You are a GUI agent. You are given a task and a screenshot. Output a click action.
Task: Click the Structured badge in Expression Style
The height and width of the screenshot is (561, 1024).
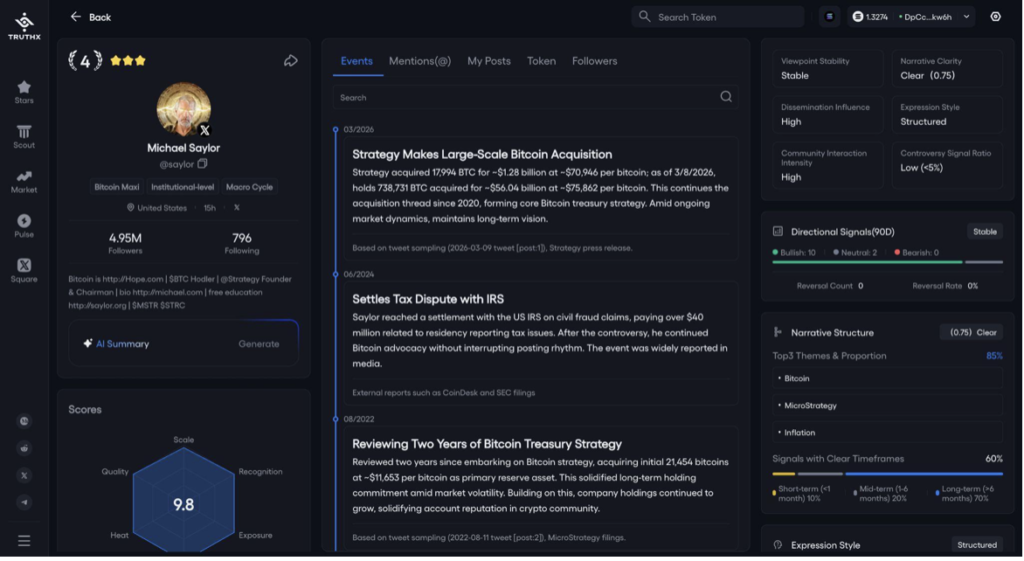pos(977,545)
